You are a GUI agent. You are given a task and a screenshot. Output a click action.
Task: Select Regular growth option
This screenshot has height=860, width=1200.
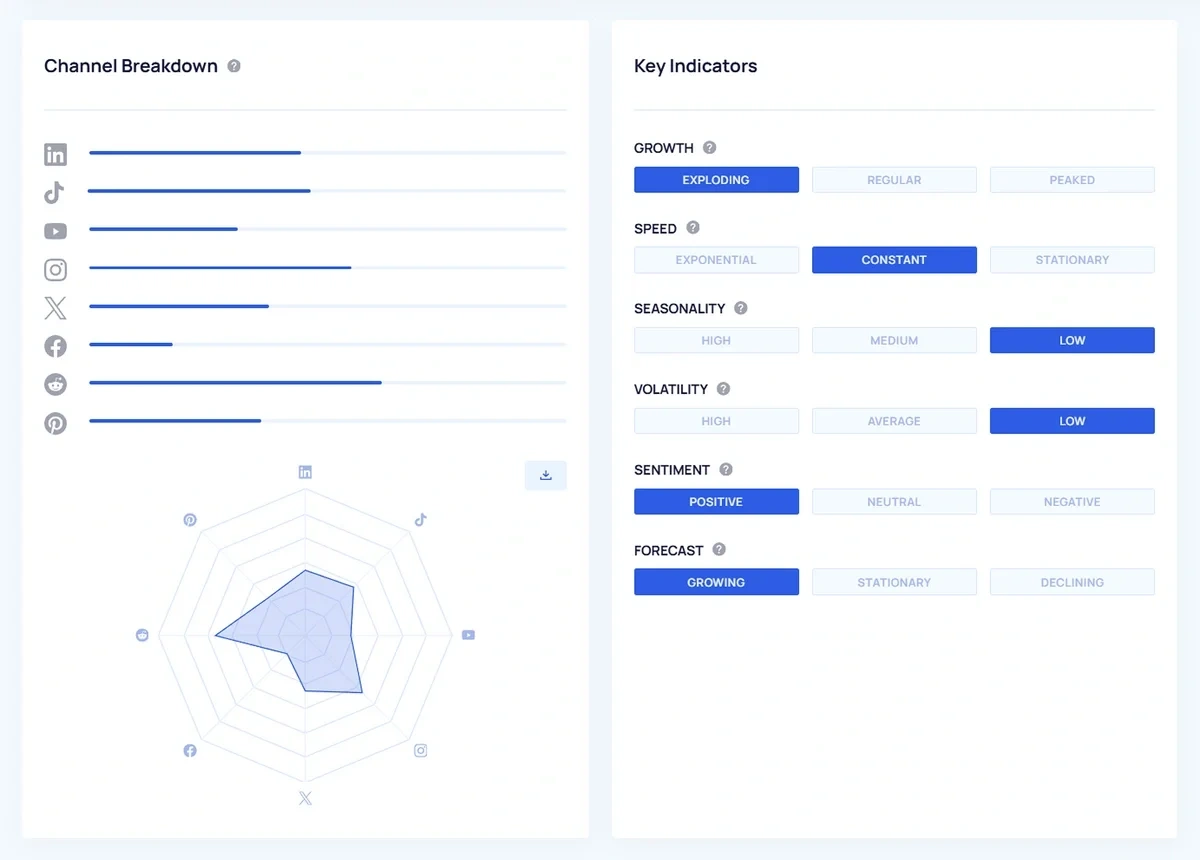point(894,180)
